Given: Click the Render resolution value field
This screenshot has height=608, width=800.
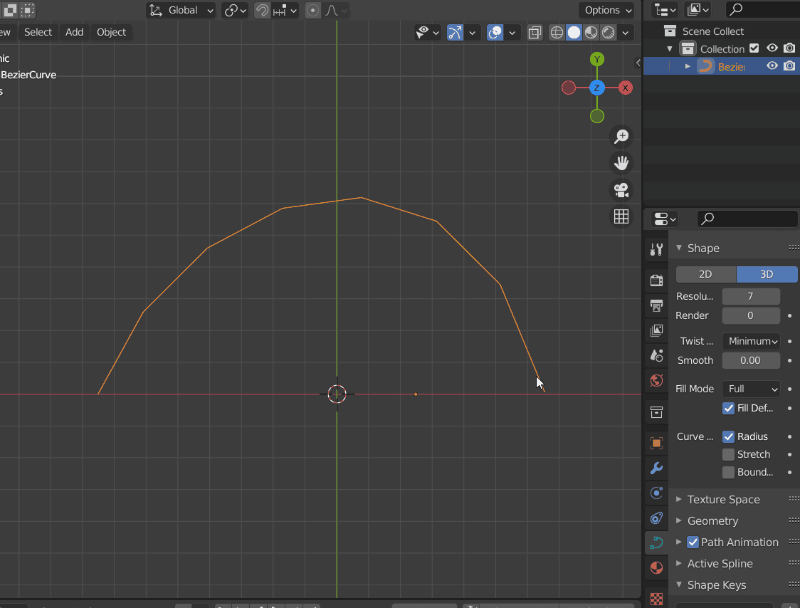Looking at the screenshot, I should click(x=751, y=316).
